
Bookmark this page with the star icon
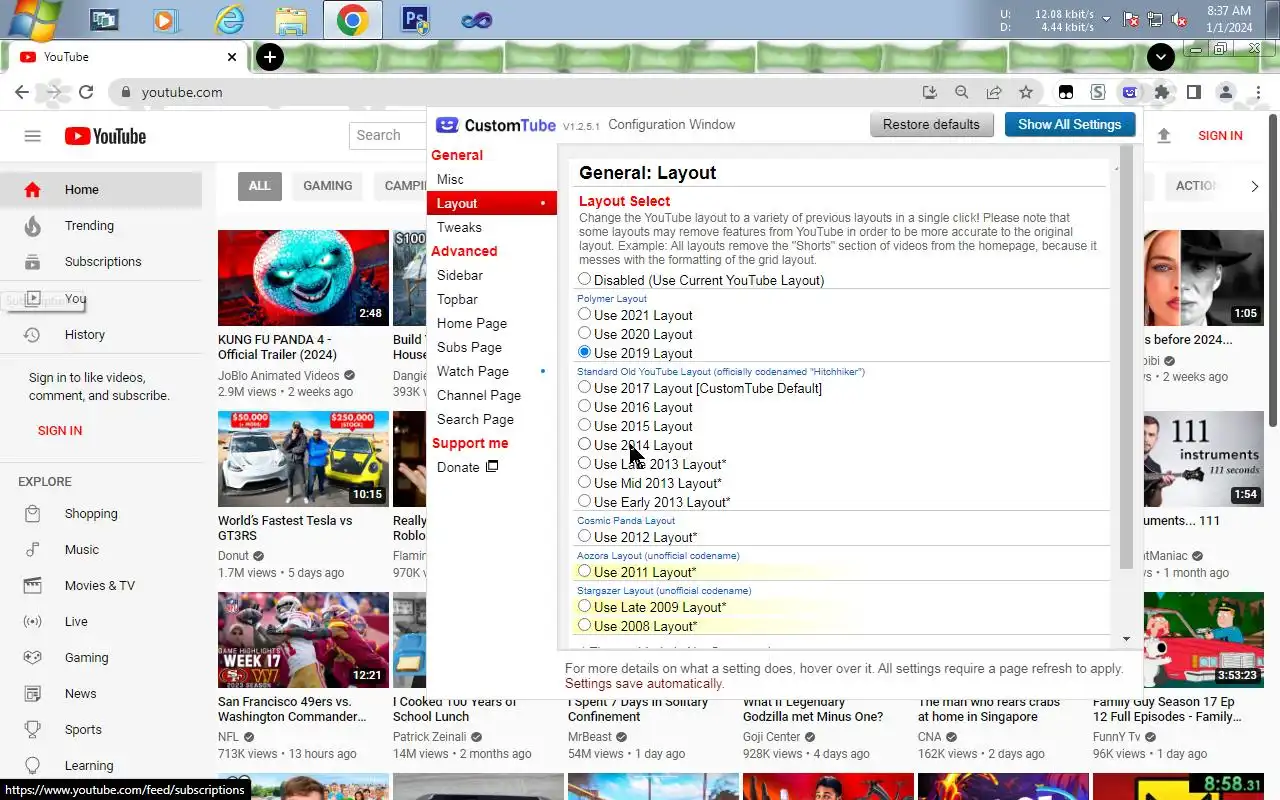click(x=1026, y=92)
